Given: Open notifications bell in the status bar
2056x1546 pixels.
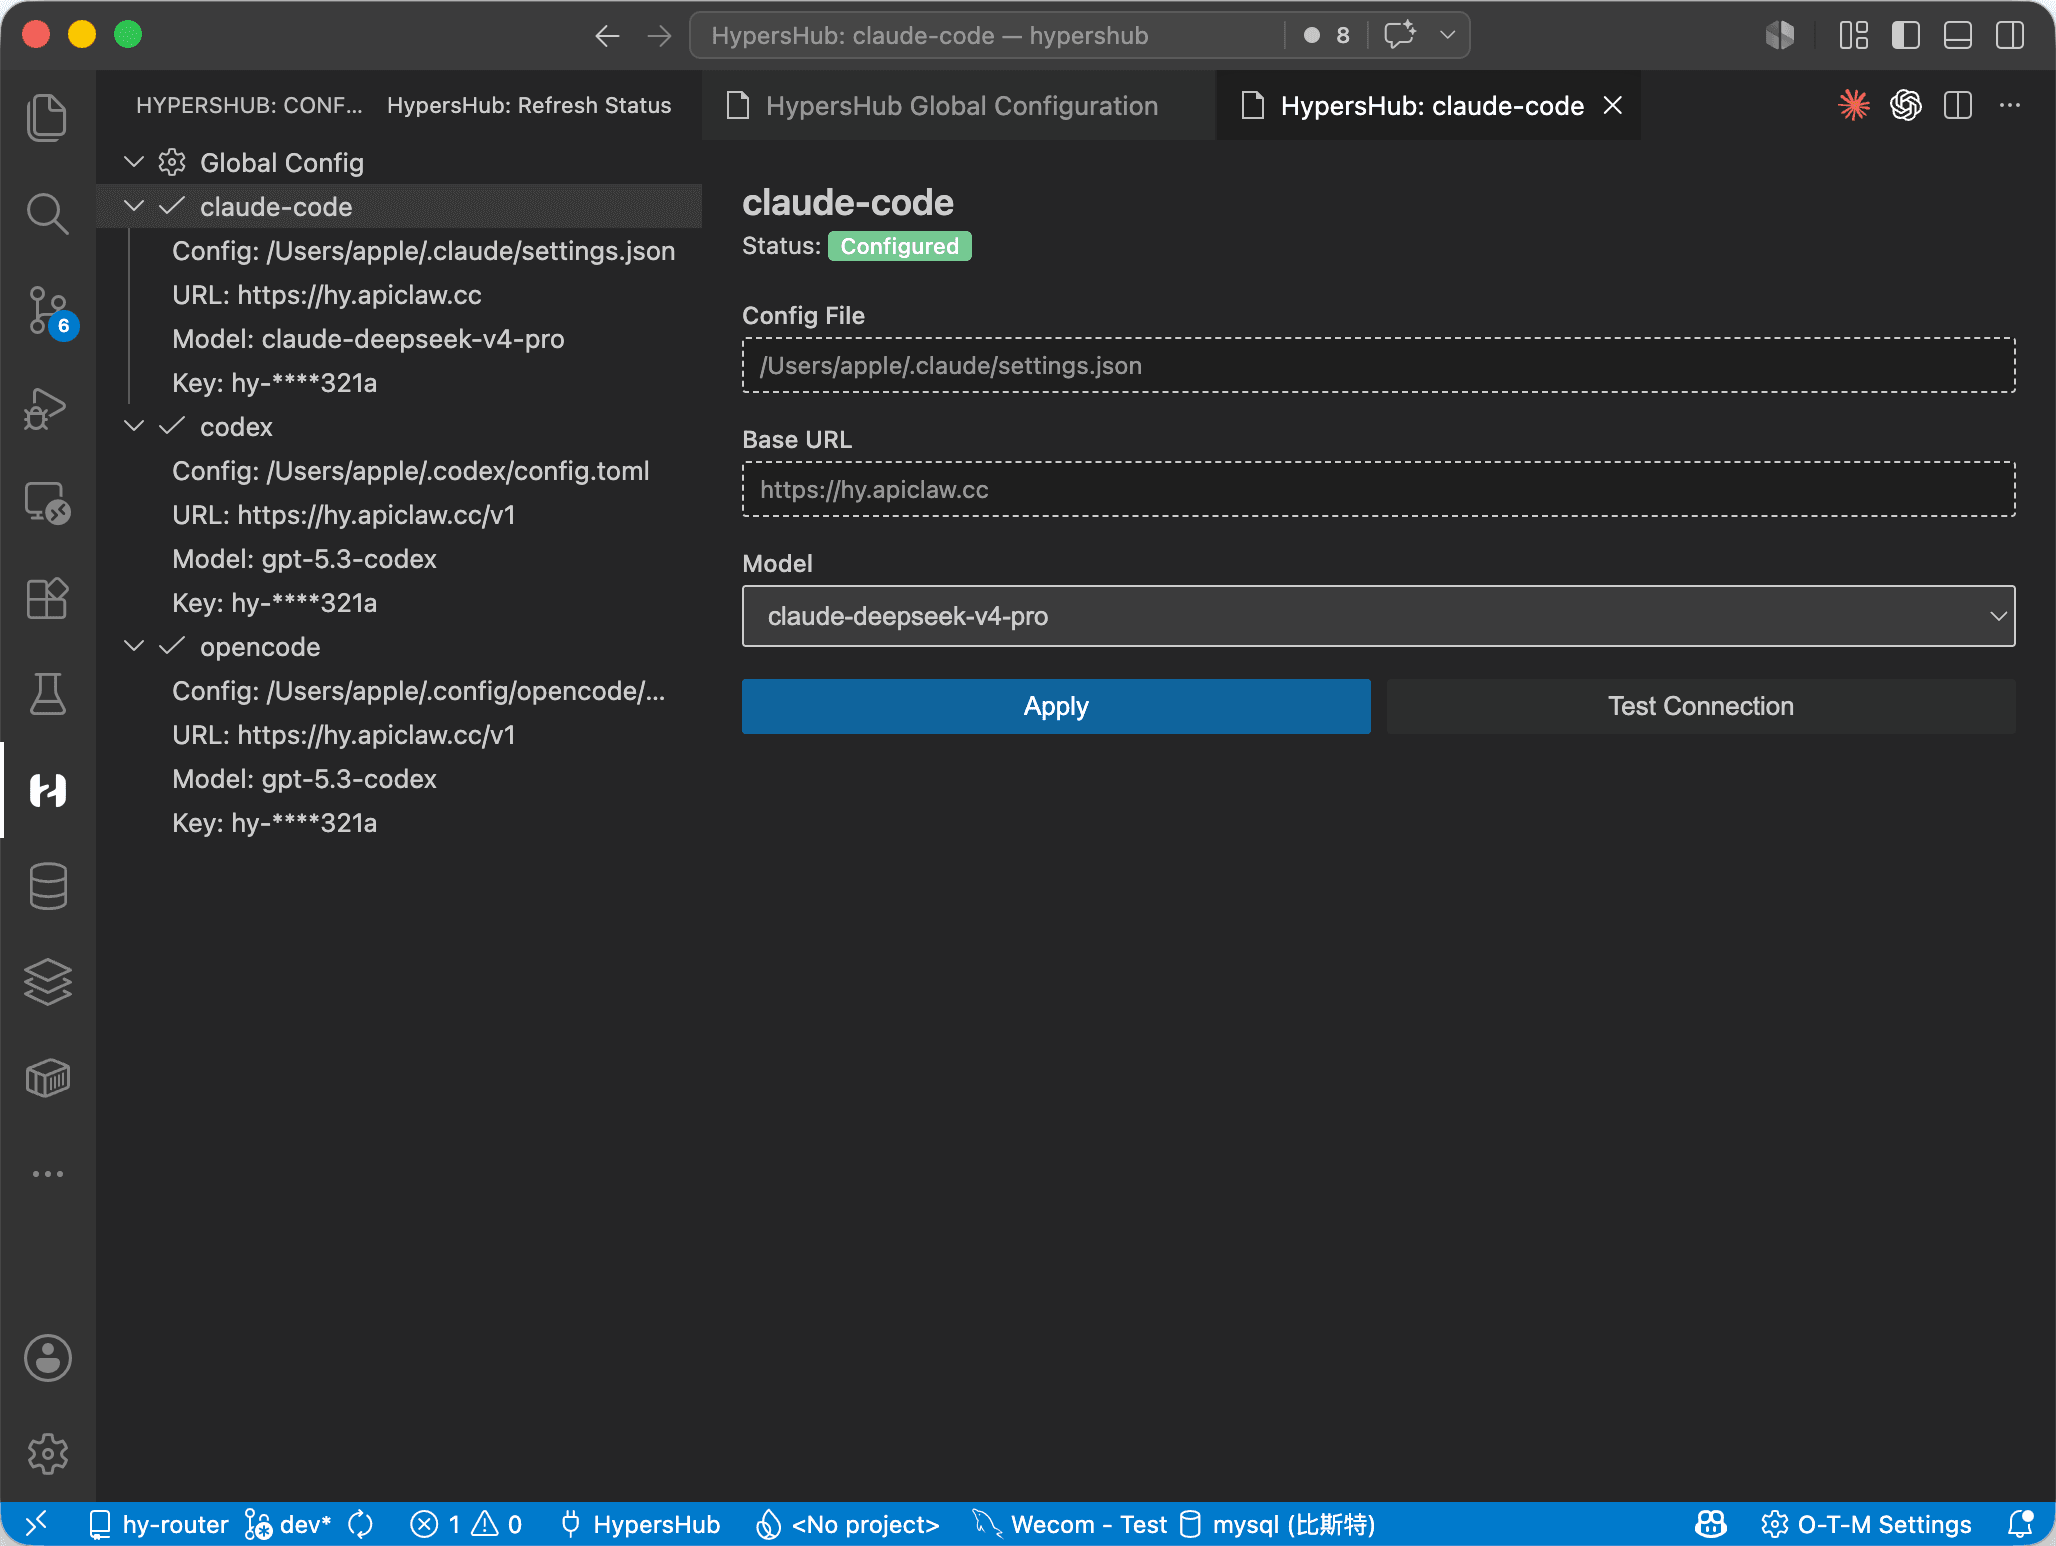Looking at the screenshot, I should point(2020,1524).
